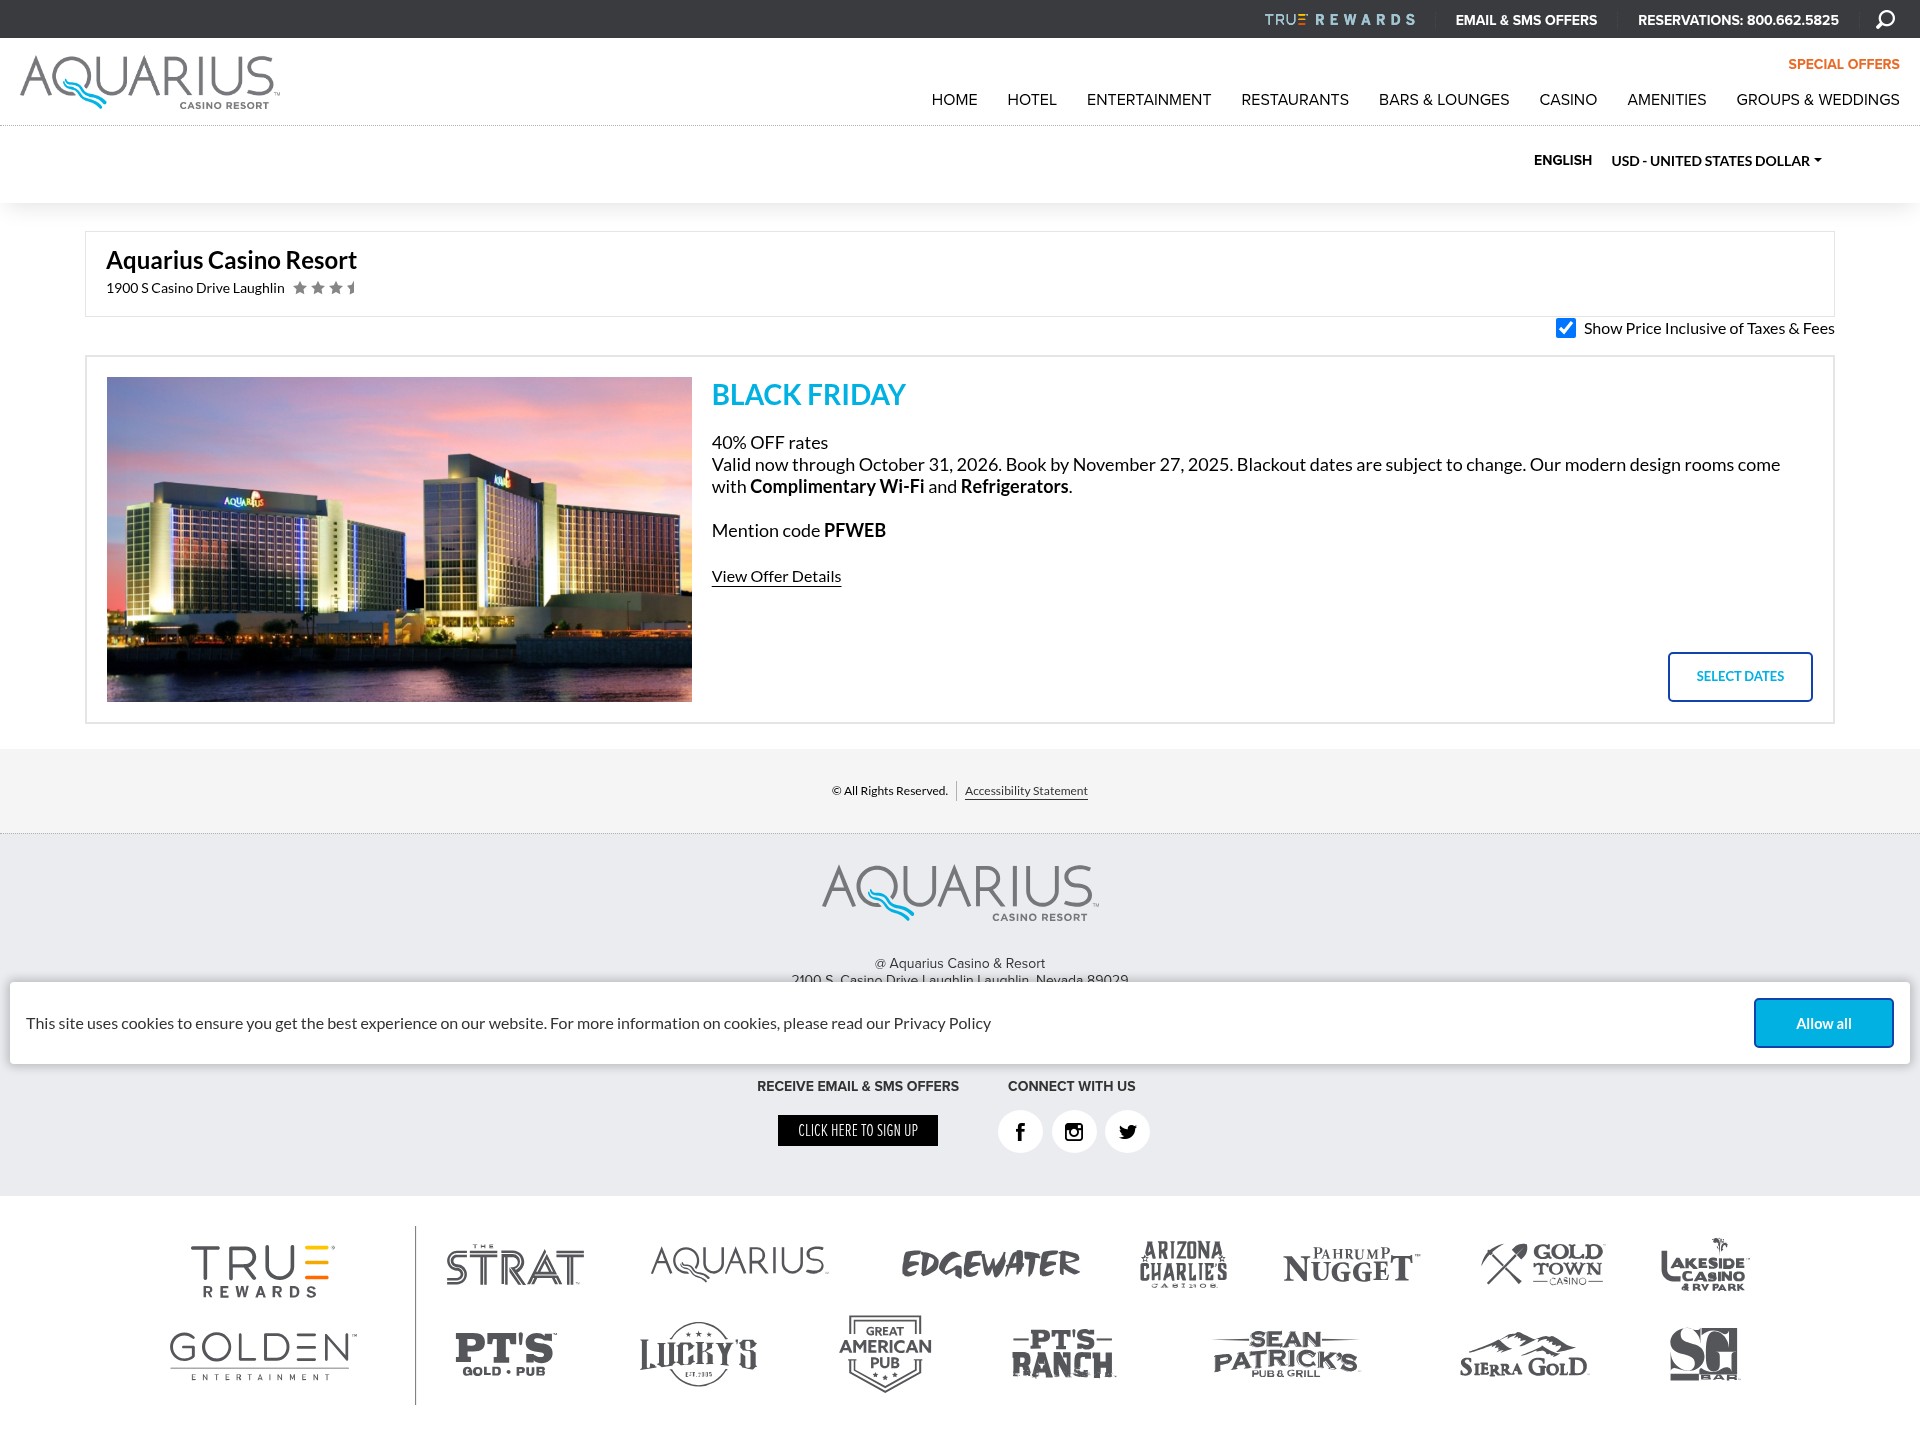
Task: Open the Facebook social icon
Action: click(1020, 1131)
